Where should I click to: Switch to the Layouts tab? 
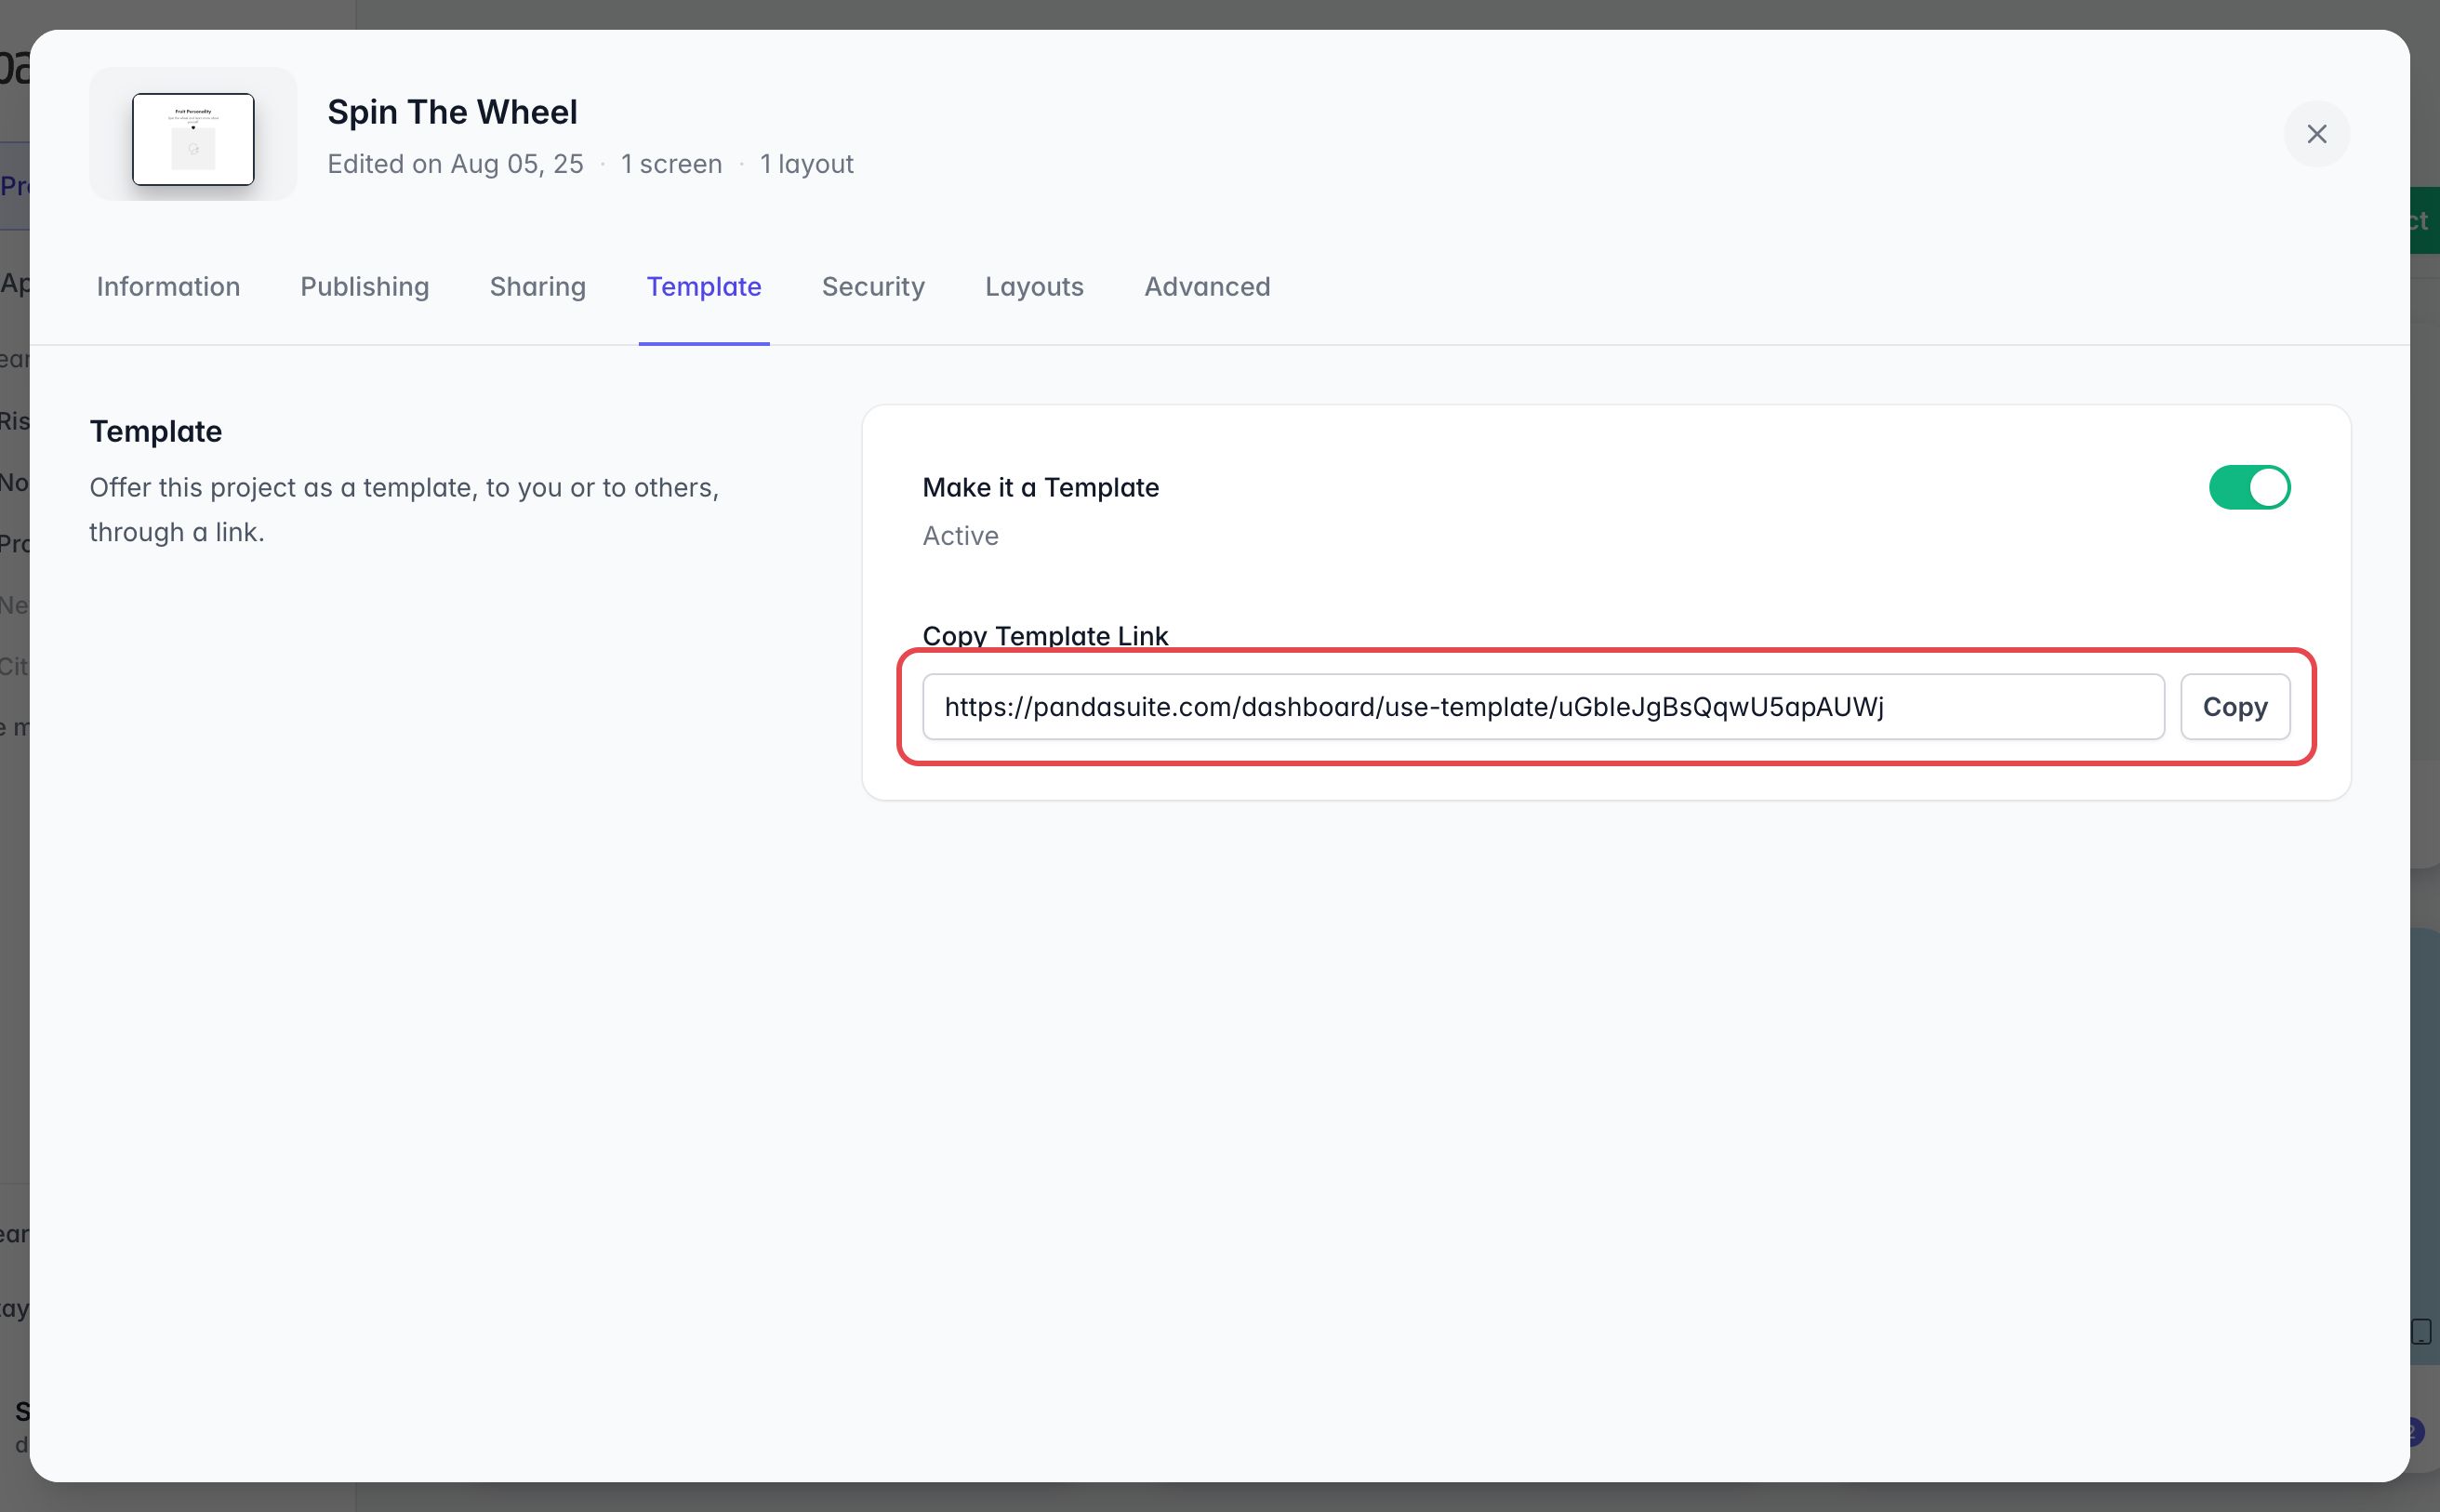[x=1034, y=287]
